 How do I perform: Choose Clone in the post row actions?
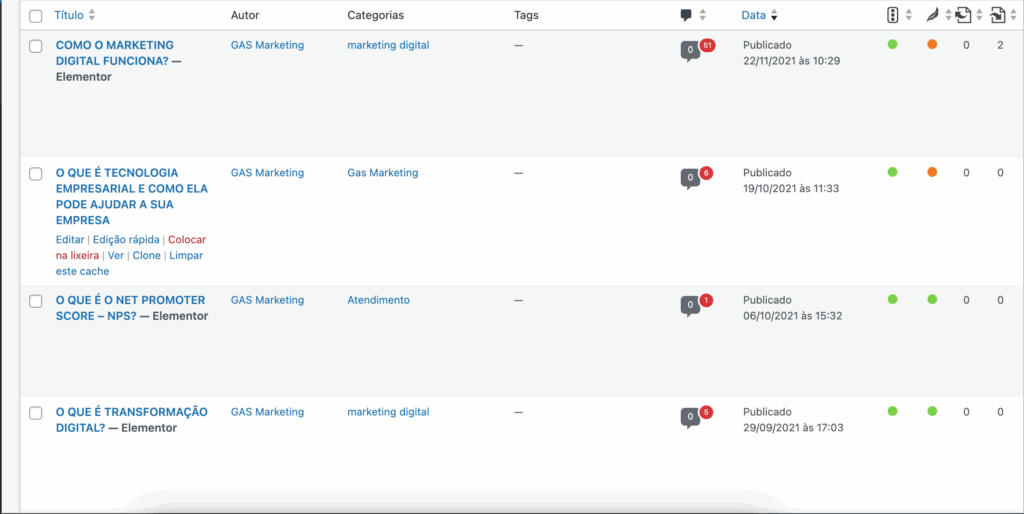[x=146, y=256]
